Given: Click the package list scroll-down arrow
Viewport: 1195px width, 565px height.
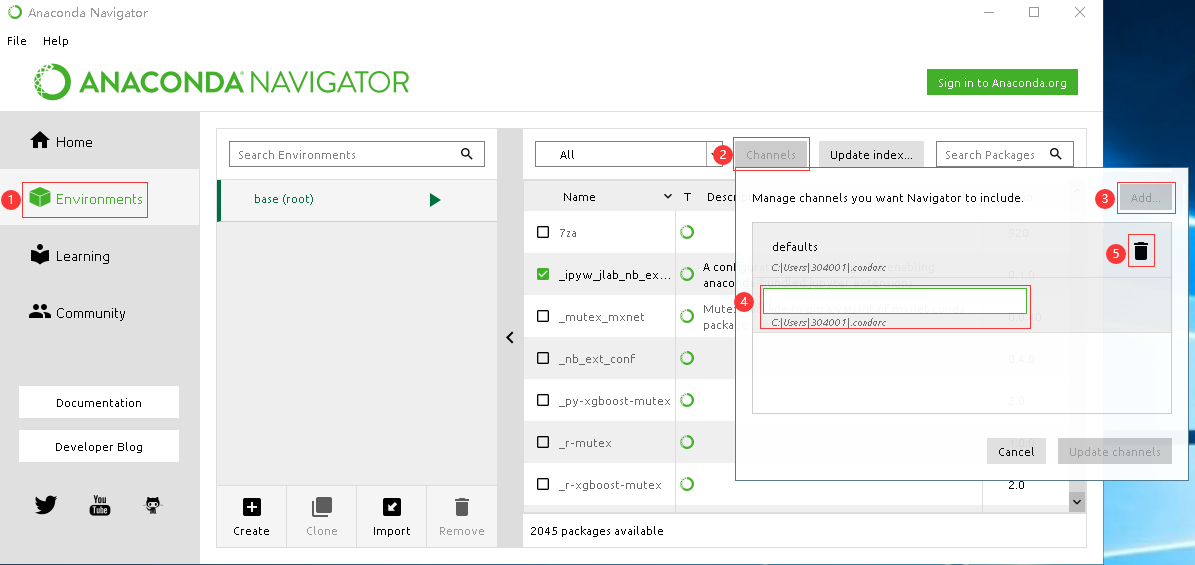Looking at the screenshot, I should 1076,501.
